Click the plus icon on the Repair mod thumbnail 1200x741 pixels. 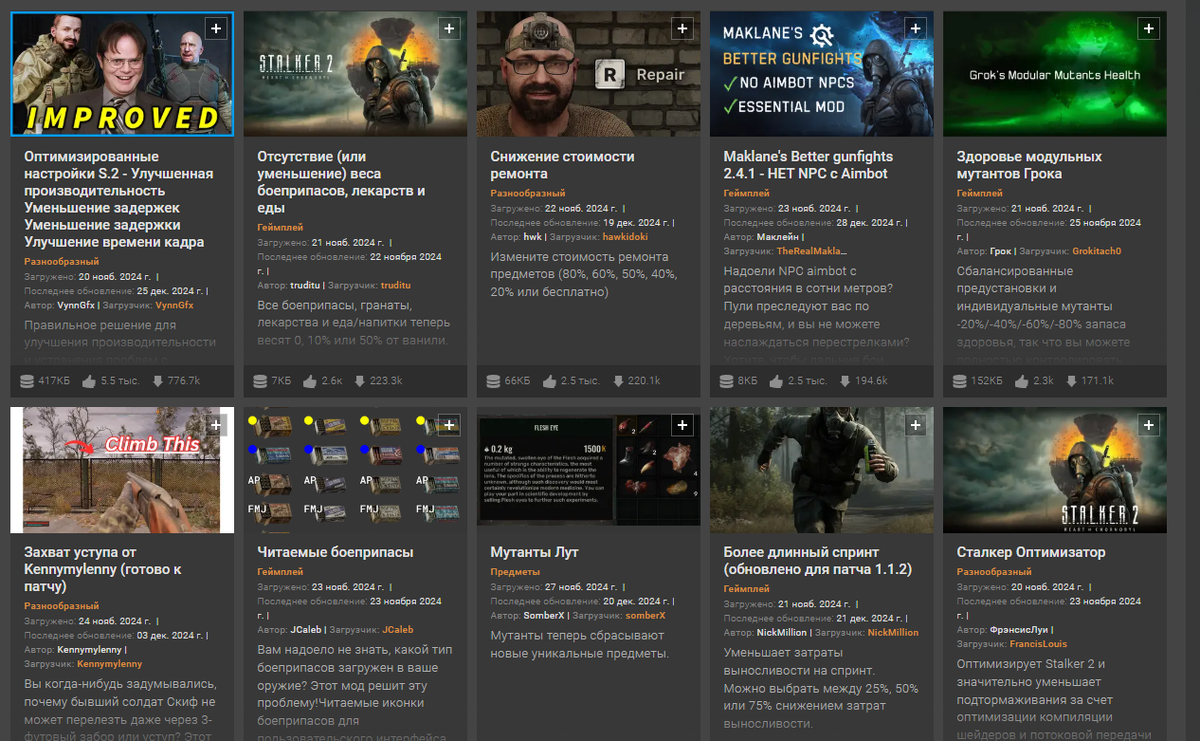(682, 29)
